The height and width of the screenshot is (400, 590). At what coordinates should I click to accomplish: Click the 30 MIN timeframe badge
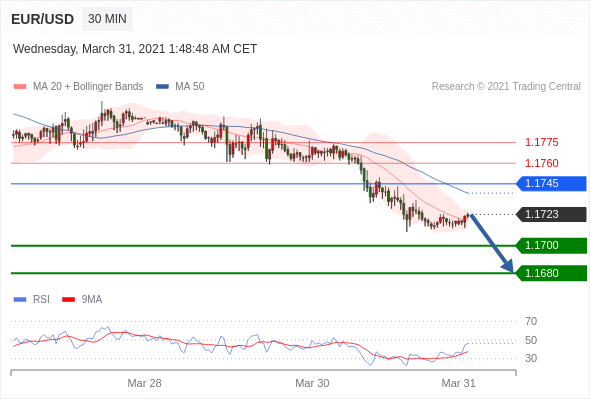pos(107,19)
